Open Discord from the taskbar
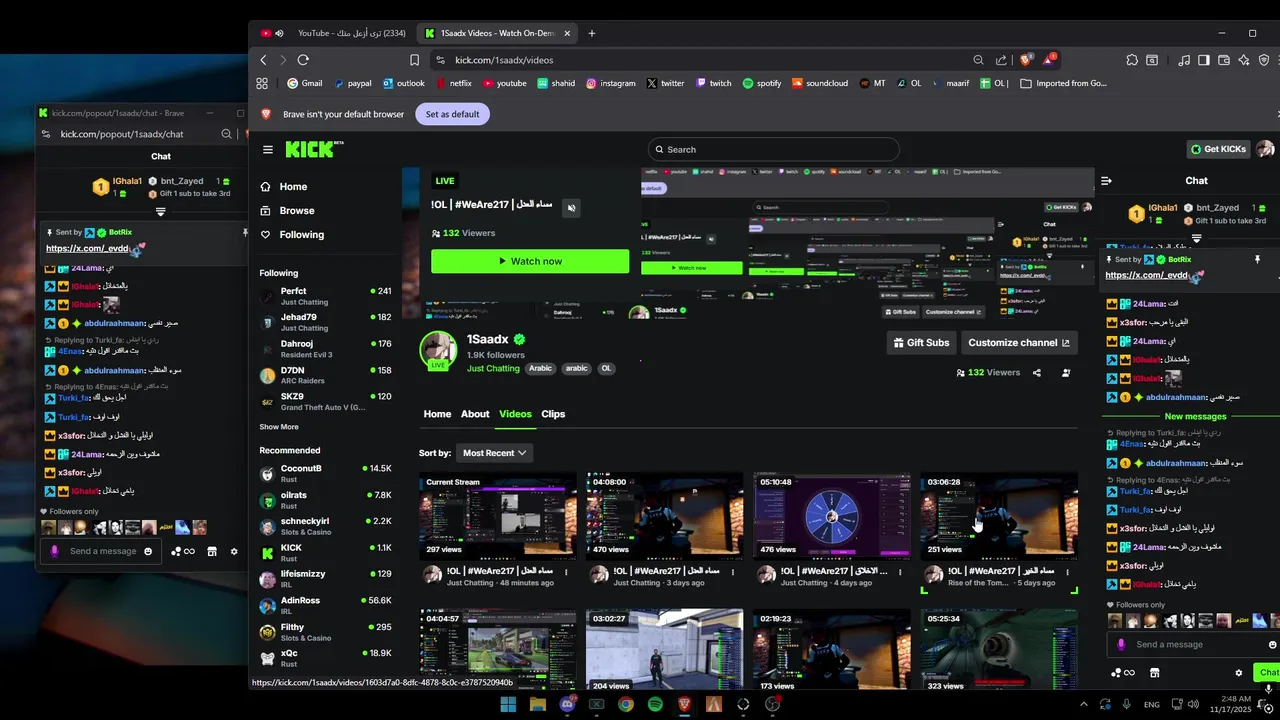The height and width of the screenshot is (720, 1280). [568, 704]
